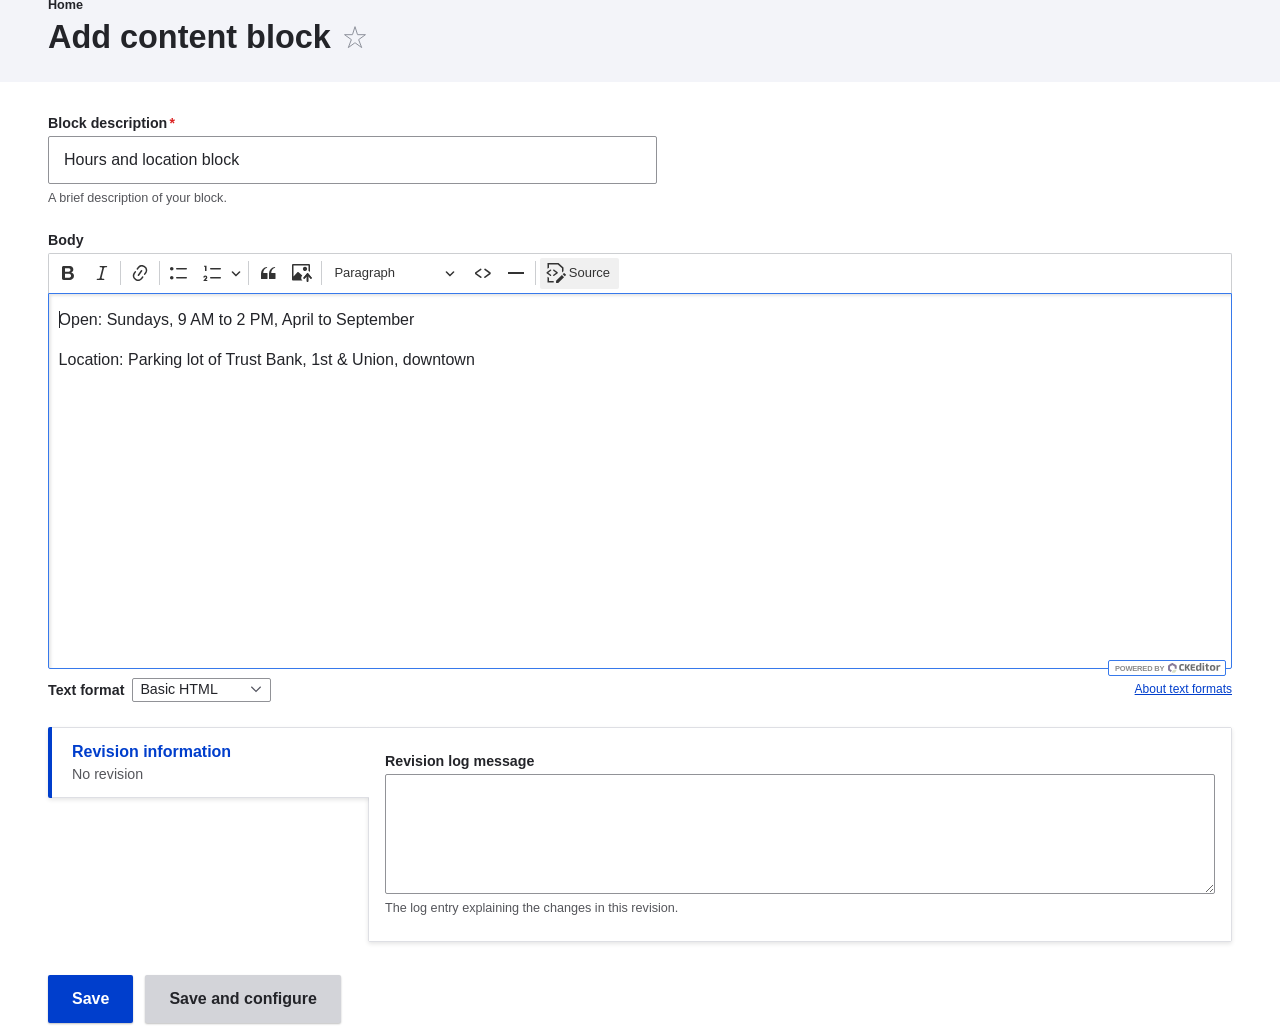
Task: Open the Paragraph heading dropdown
Action: pyautogui.click(x=394, y=273)
